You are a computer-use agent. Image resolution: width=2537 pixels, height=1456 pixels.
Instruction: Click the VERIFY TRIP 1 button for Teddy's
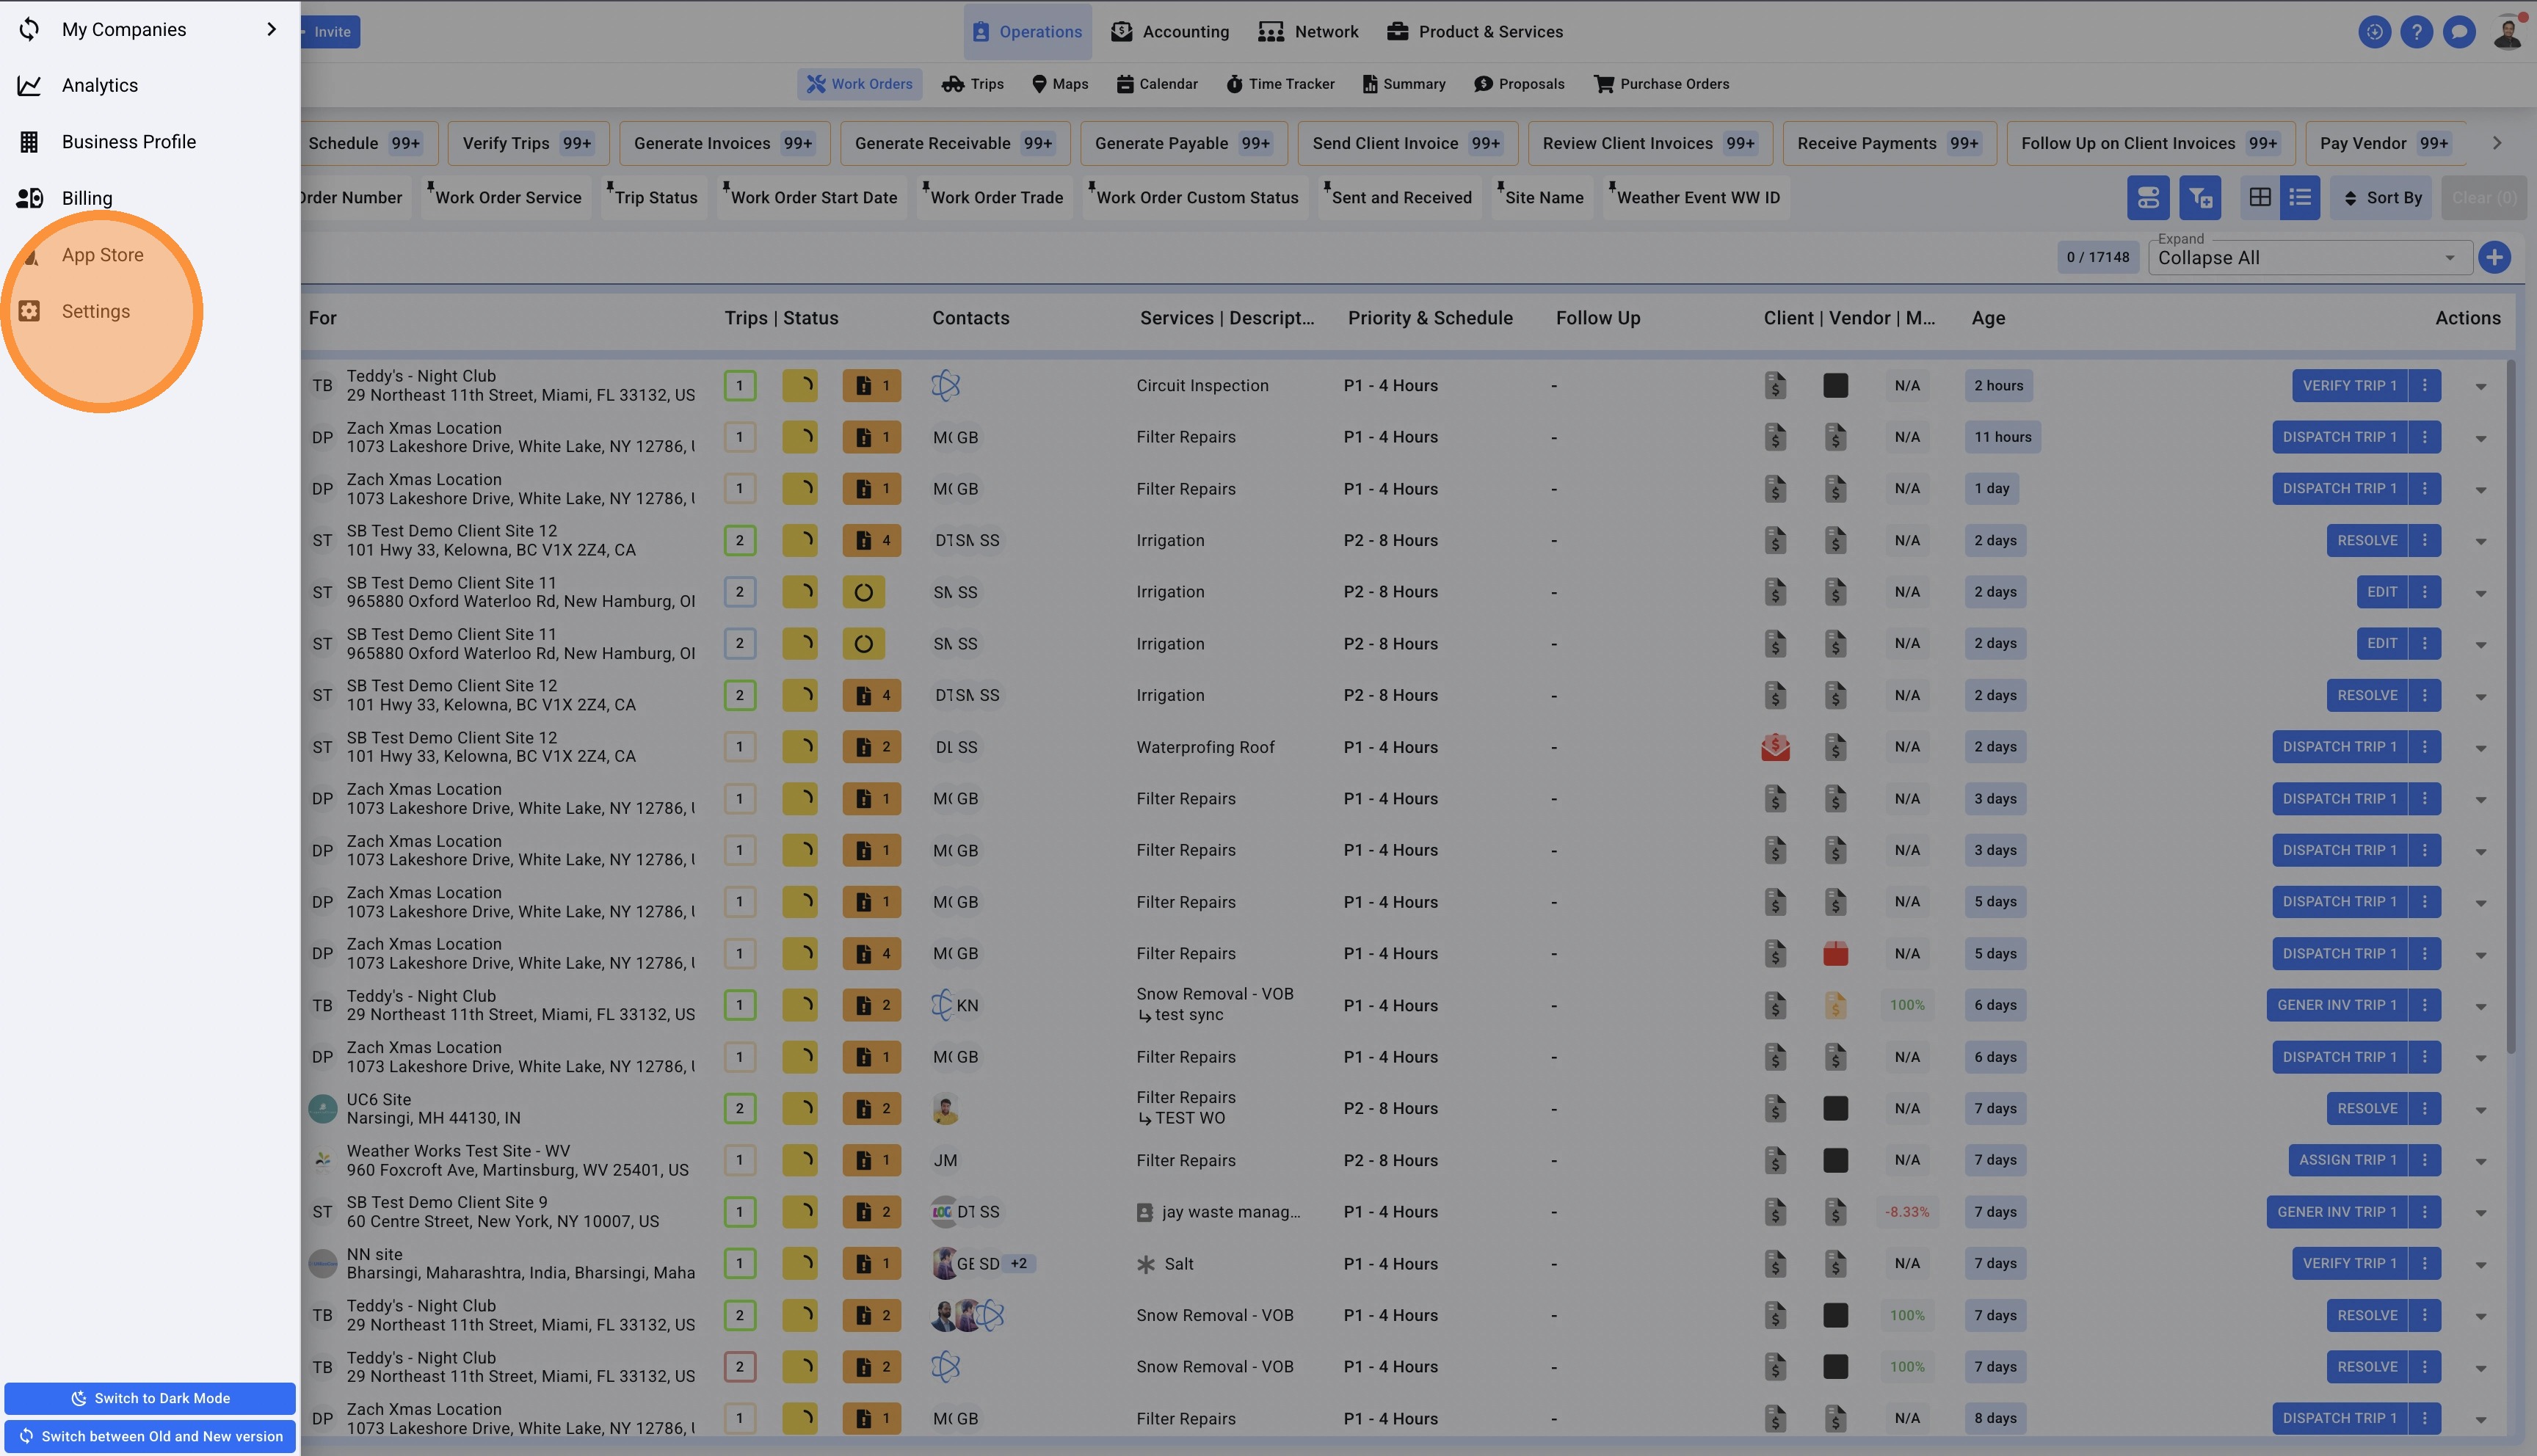pyautogui.click(x=2349, y=386)
